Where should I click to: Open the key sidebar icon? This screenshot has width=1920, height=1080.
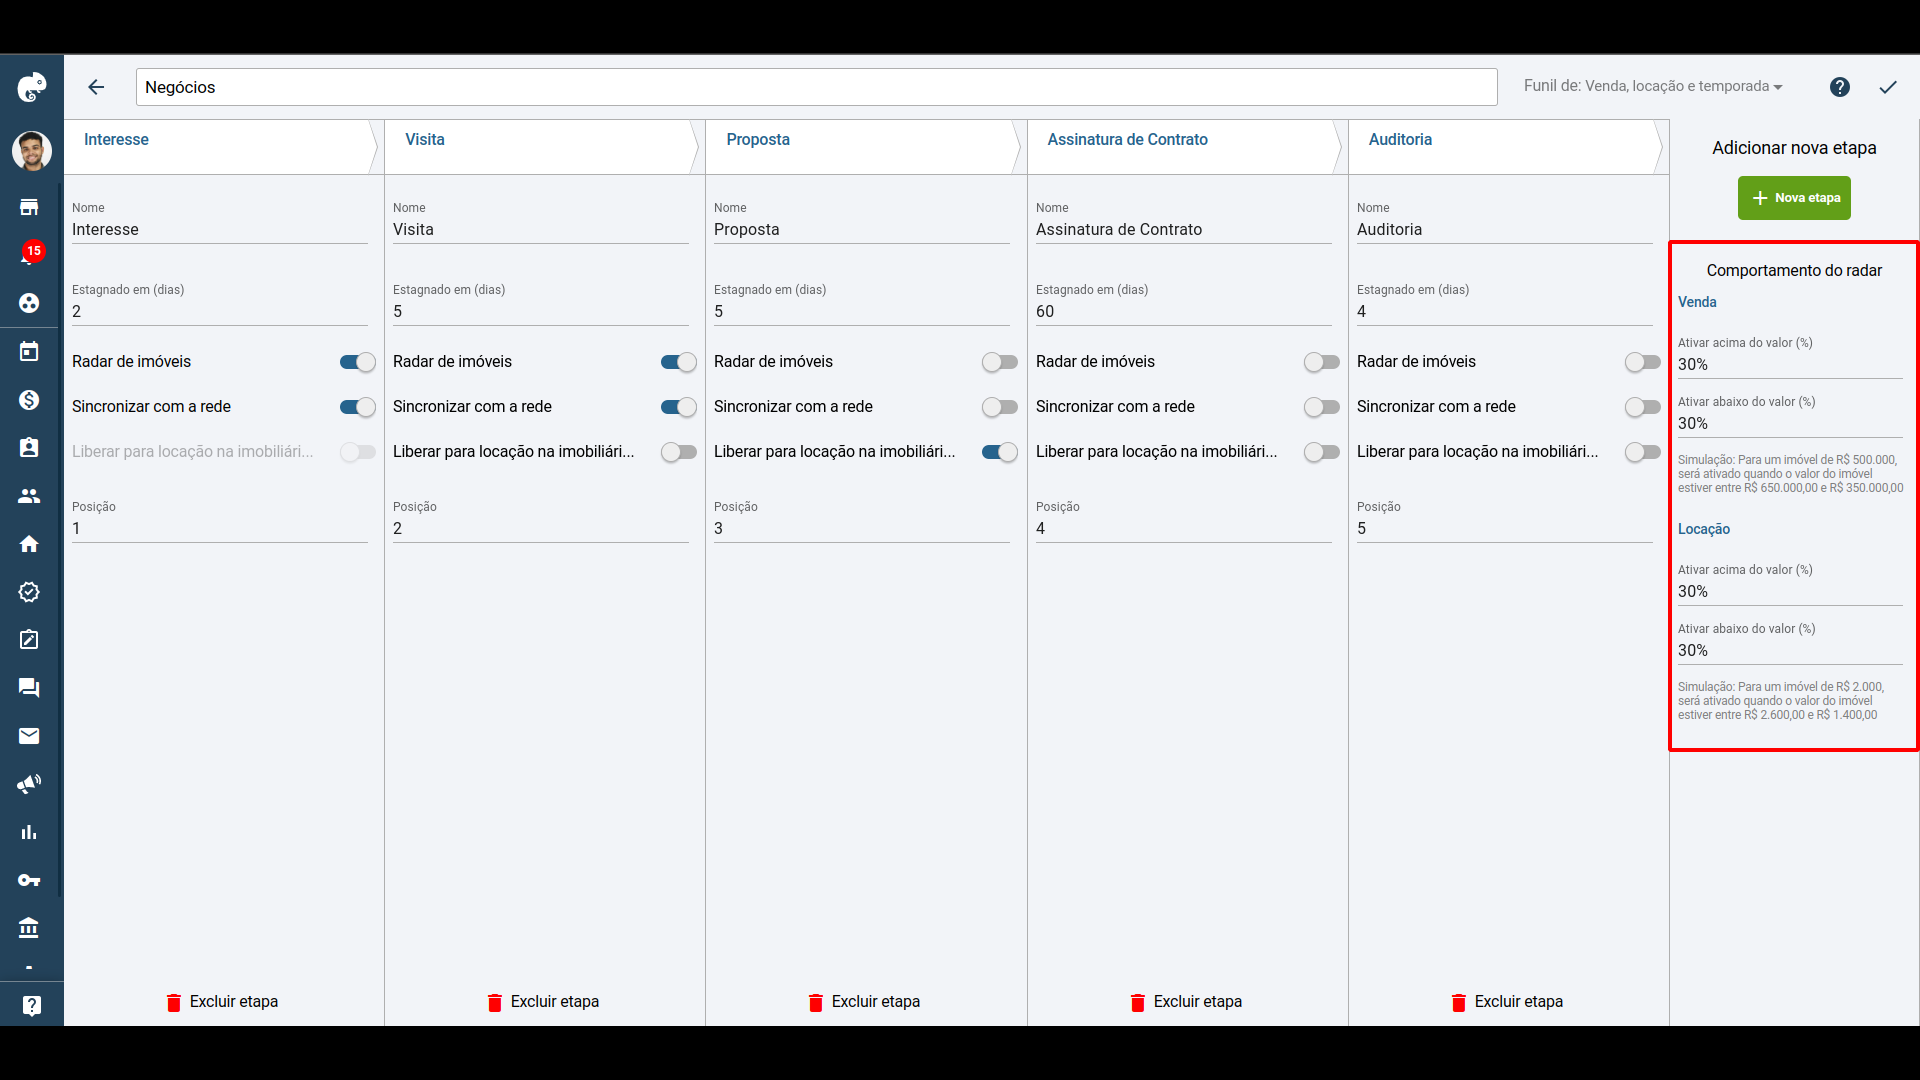click(x=29, y=880)
